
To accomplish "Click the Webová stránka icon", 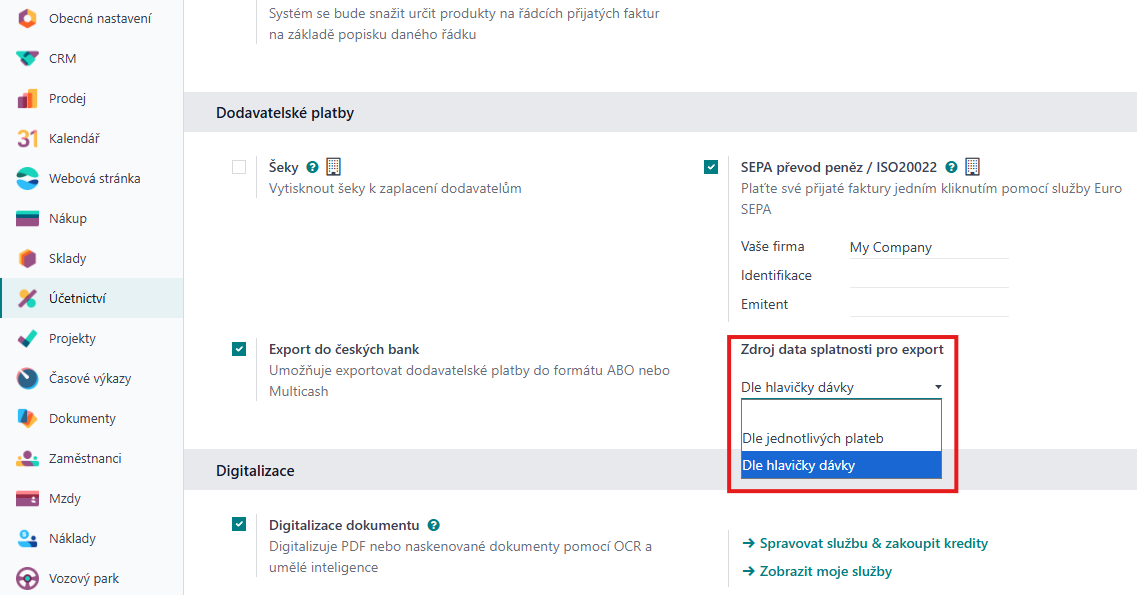I will click(x=27, y=178).
